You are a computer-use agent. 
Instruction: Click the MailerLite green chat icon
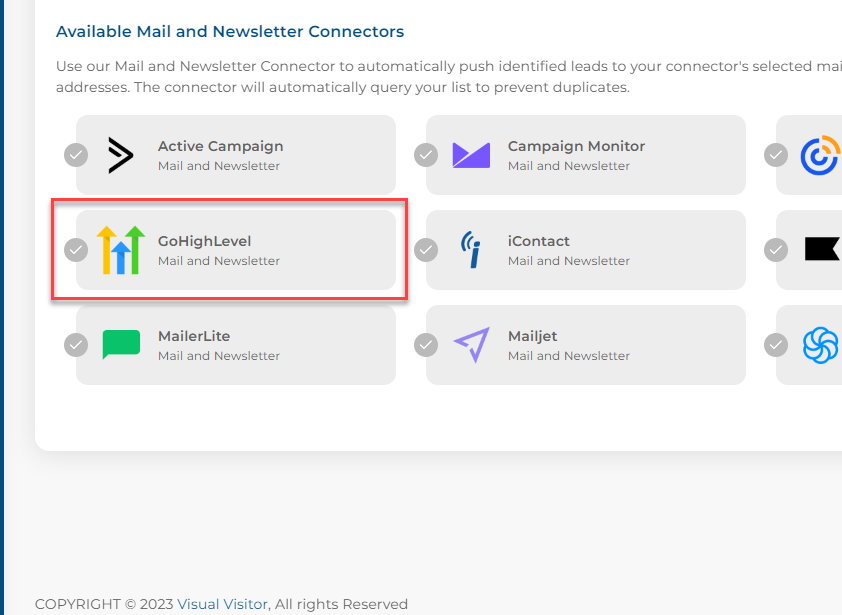tap(121, 345)
